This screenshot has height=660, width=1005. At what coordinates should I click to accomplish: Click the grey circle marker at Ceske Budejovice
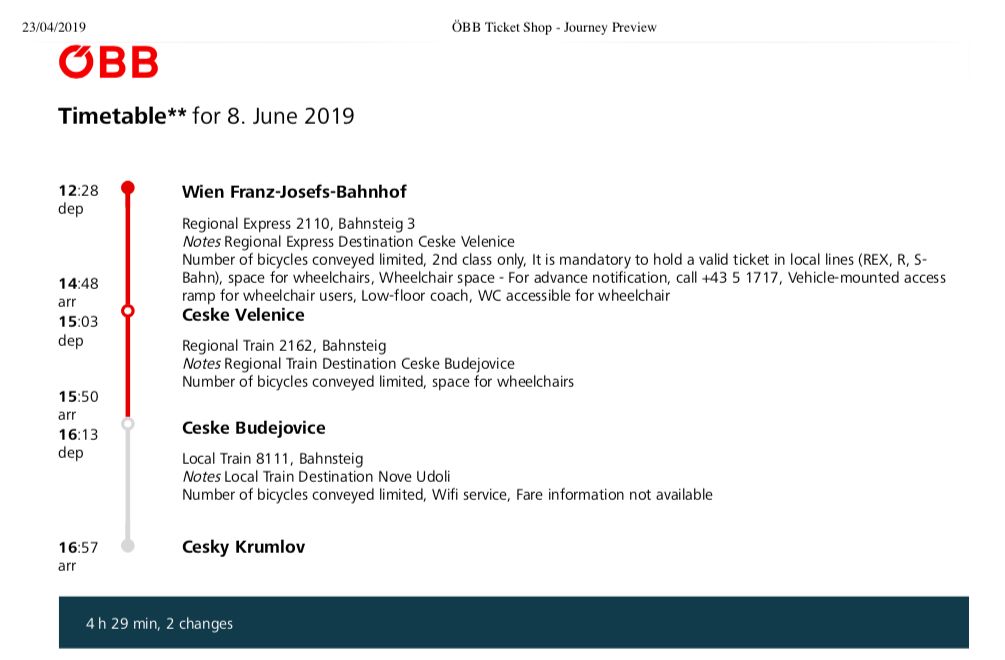[127, 424]
